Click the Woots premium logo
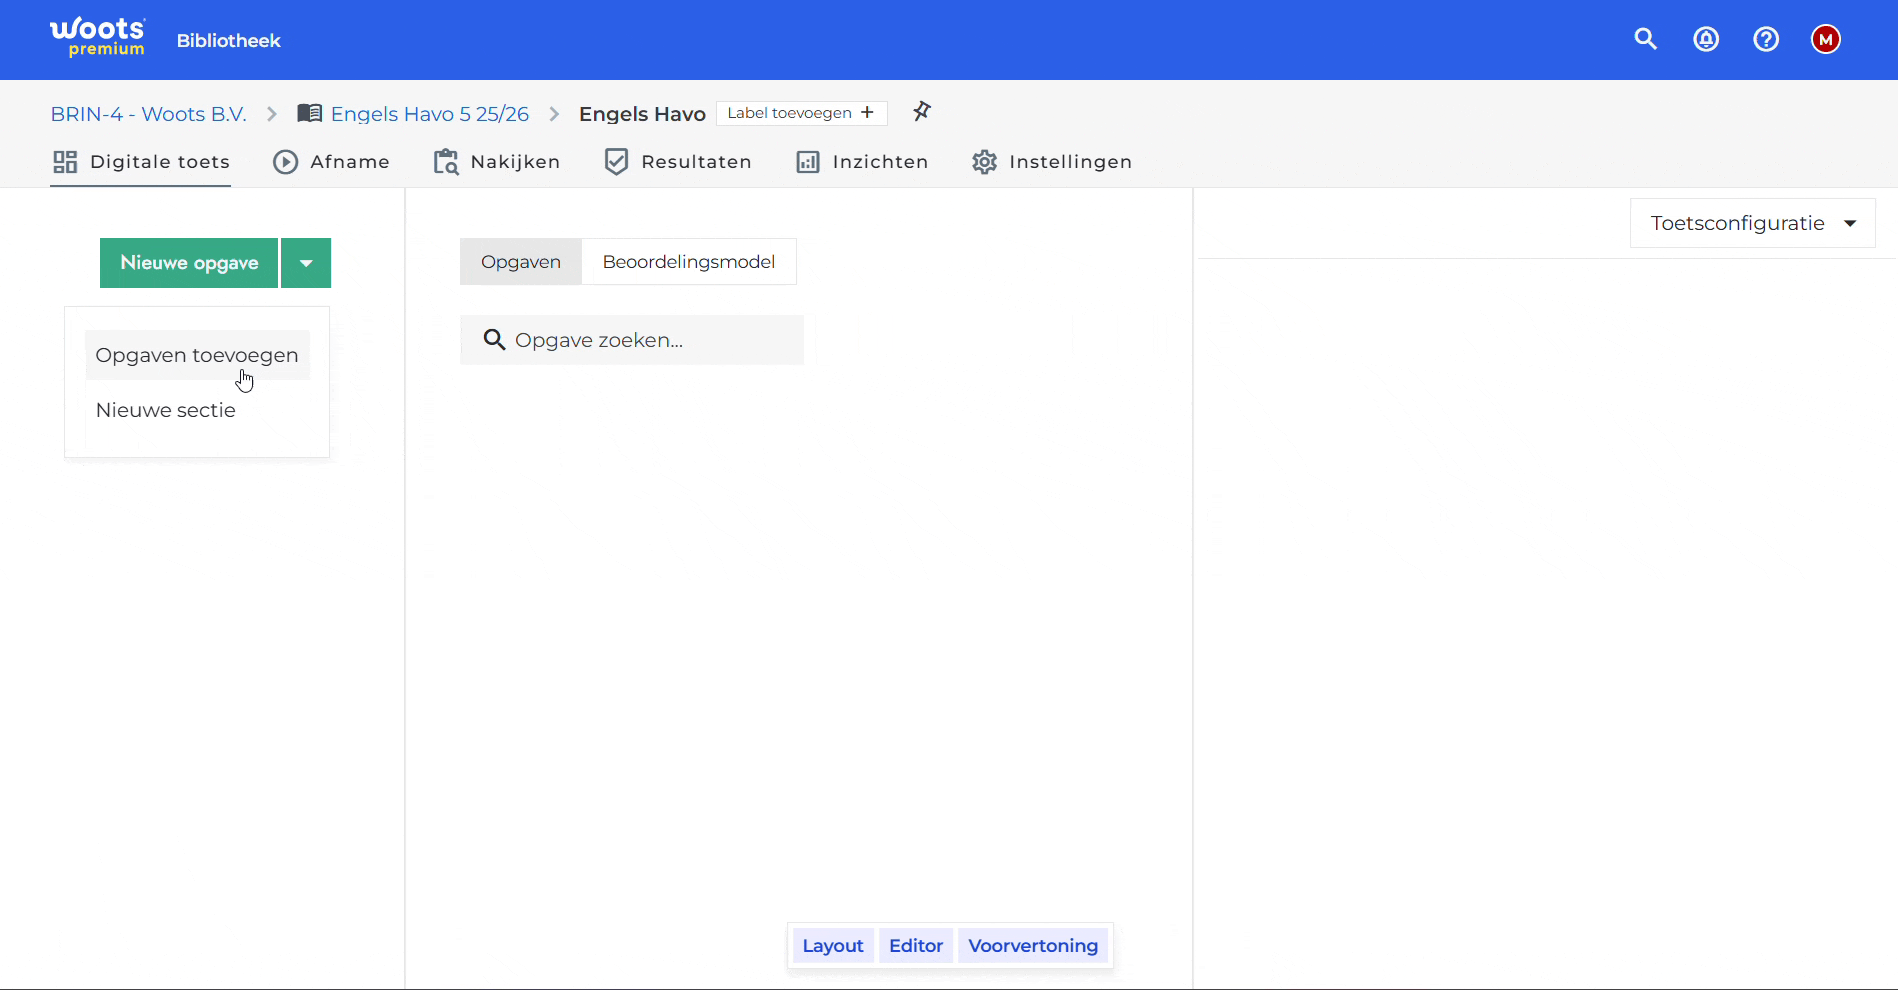Screen dimensions: 1898x990 pyautogui.click(x=98, y=37)
